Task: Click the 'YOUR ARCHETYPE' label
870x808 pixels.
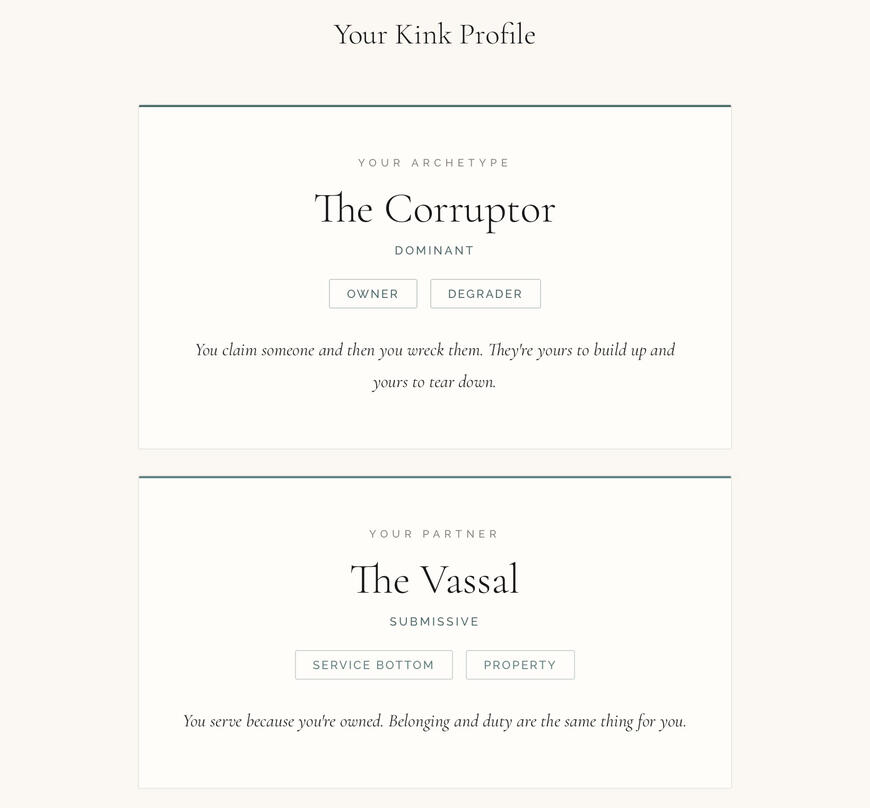Action: point(434,163)
